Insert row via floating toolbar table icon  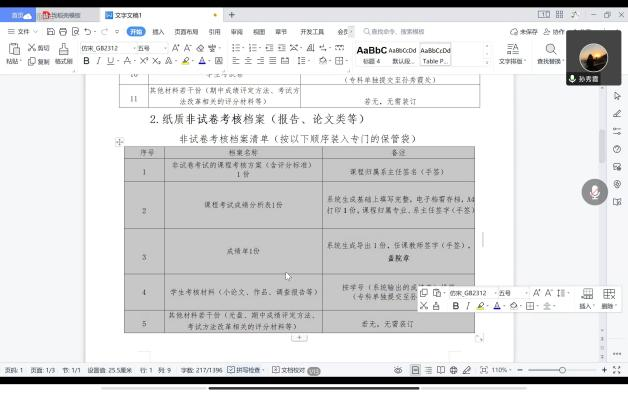(x=587, y=298)
